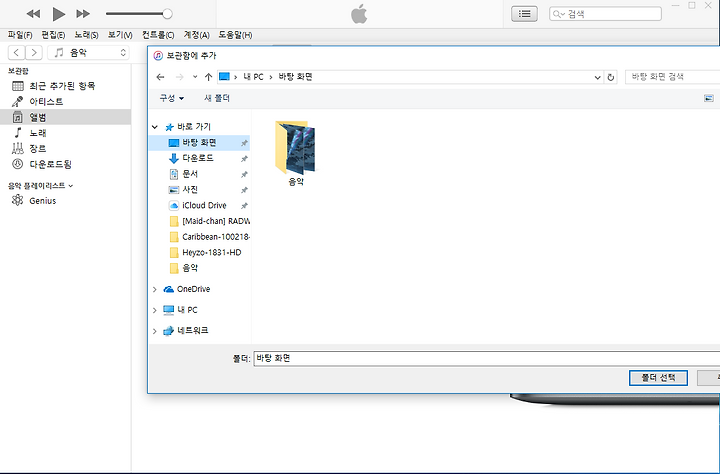The width and height of the screenshot is (720, 474).
Task: Open the 파일(F) menu
Action: [x=20, y=35]
